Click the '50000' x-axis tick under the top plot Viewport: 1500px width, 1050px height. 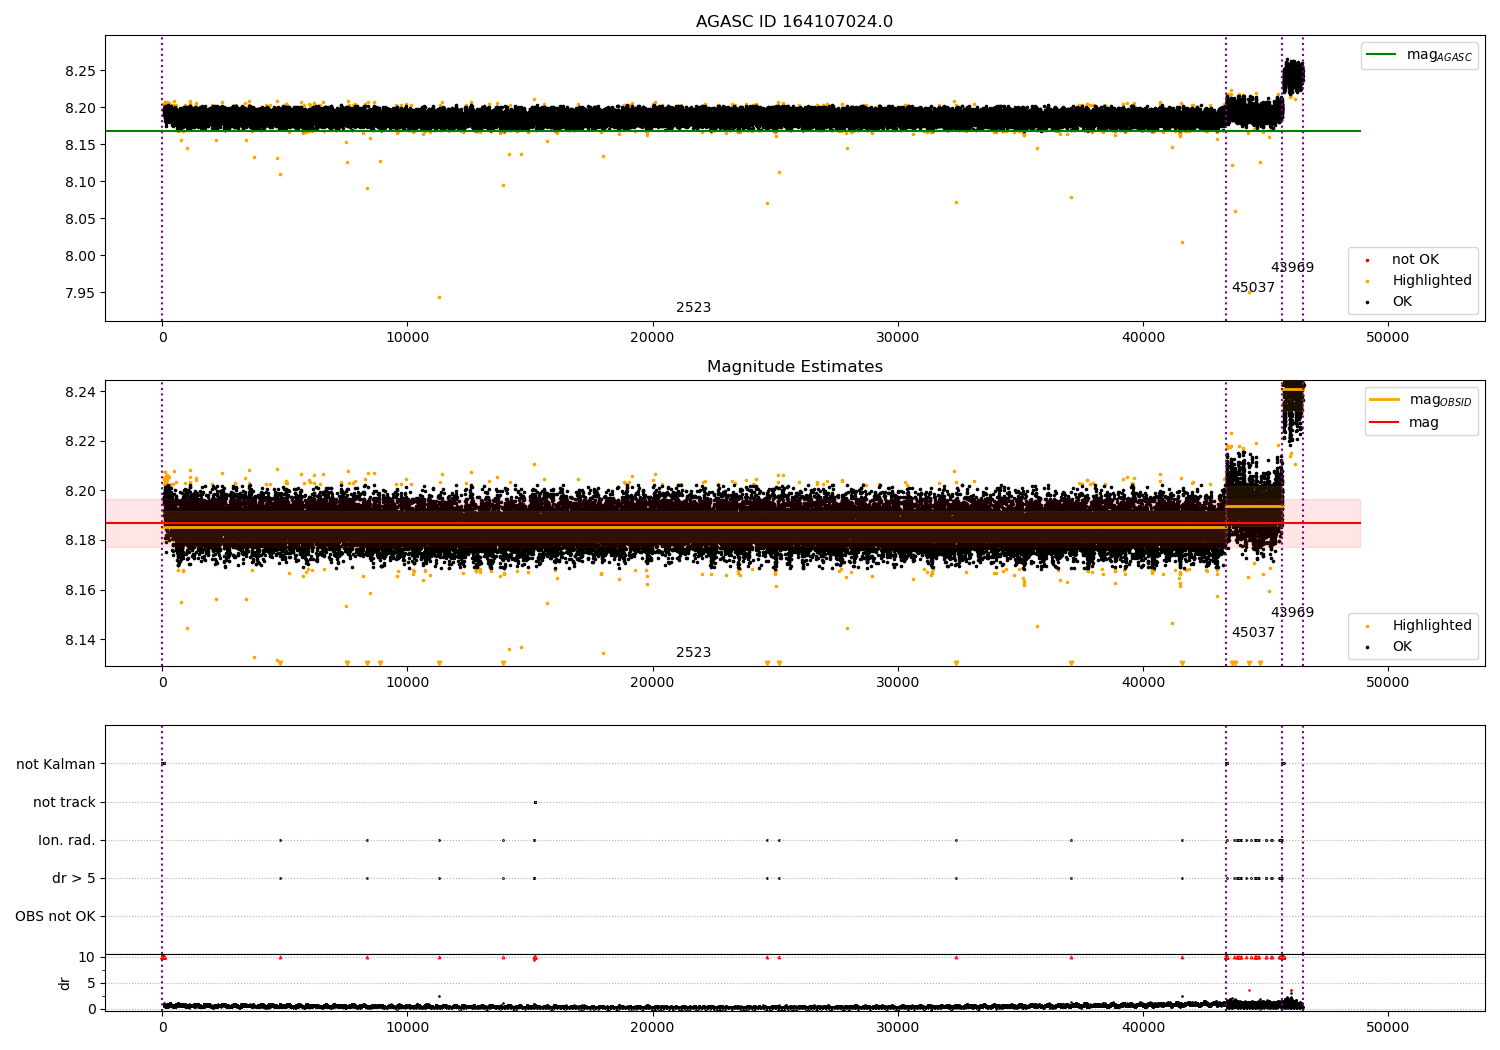click(1388, 338)
